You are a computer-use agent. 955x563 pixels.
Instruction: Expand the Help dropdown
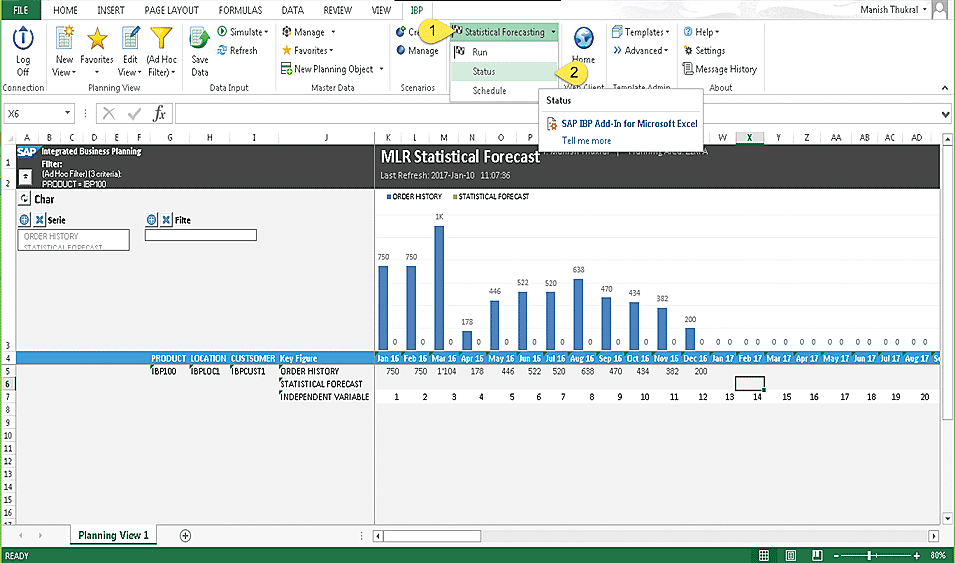717,32
